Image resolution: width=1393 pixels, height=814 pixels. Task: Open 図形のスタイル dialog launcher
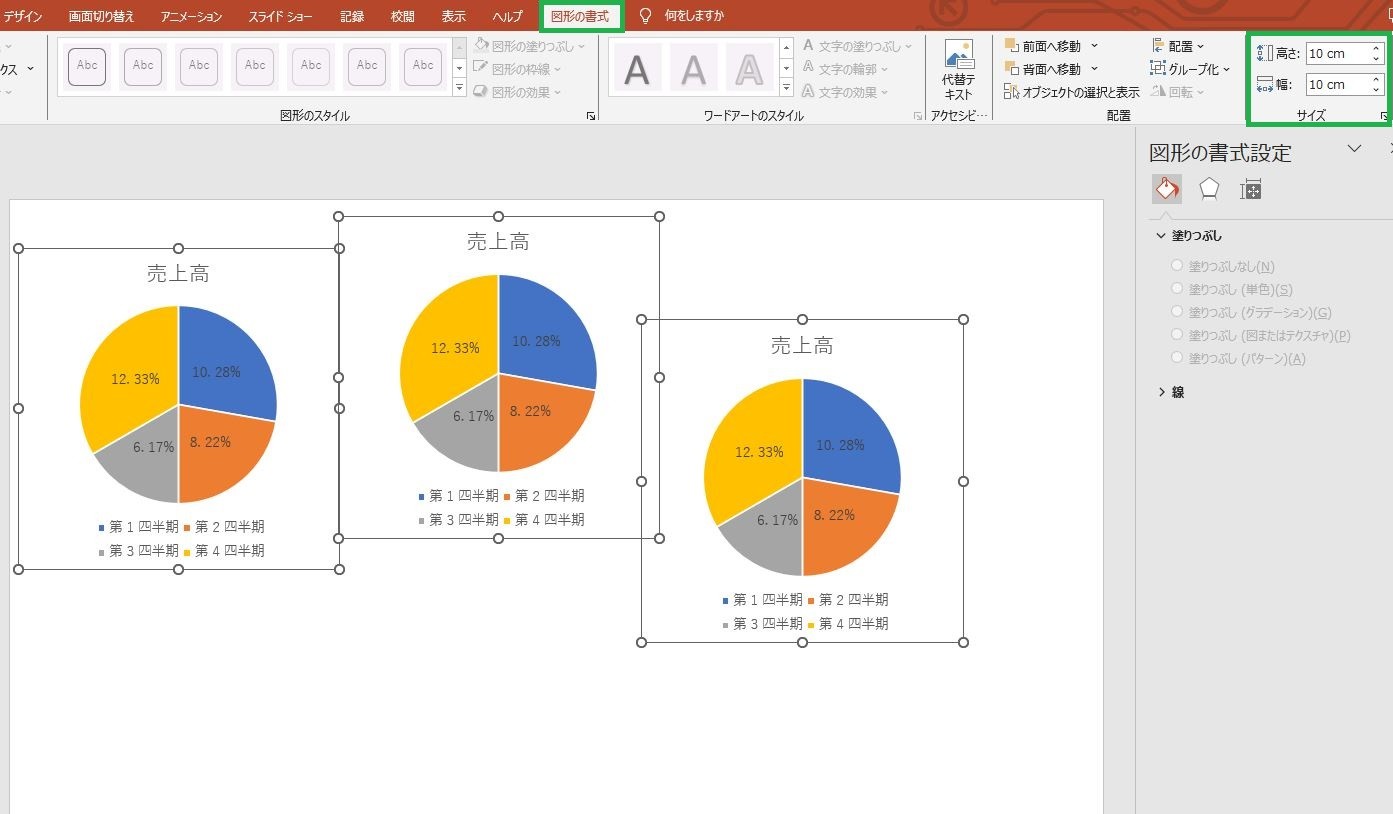(591, 116)
